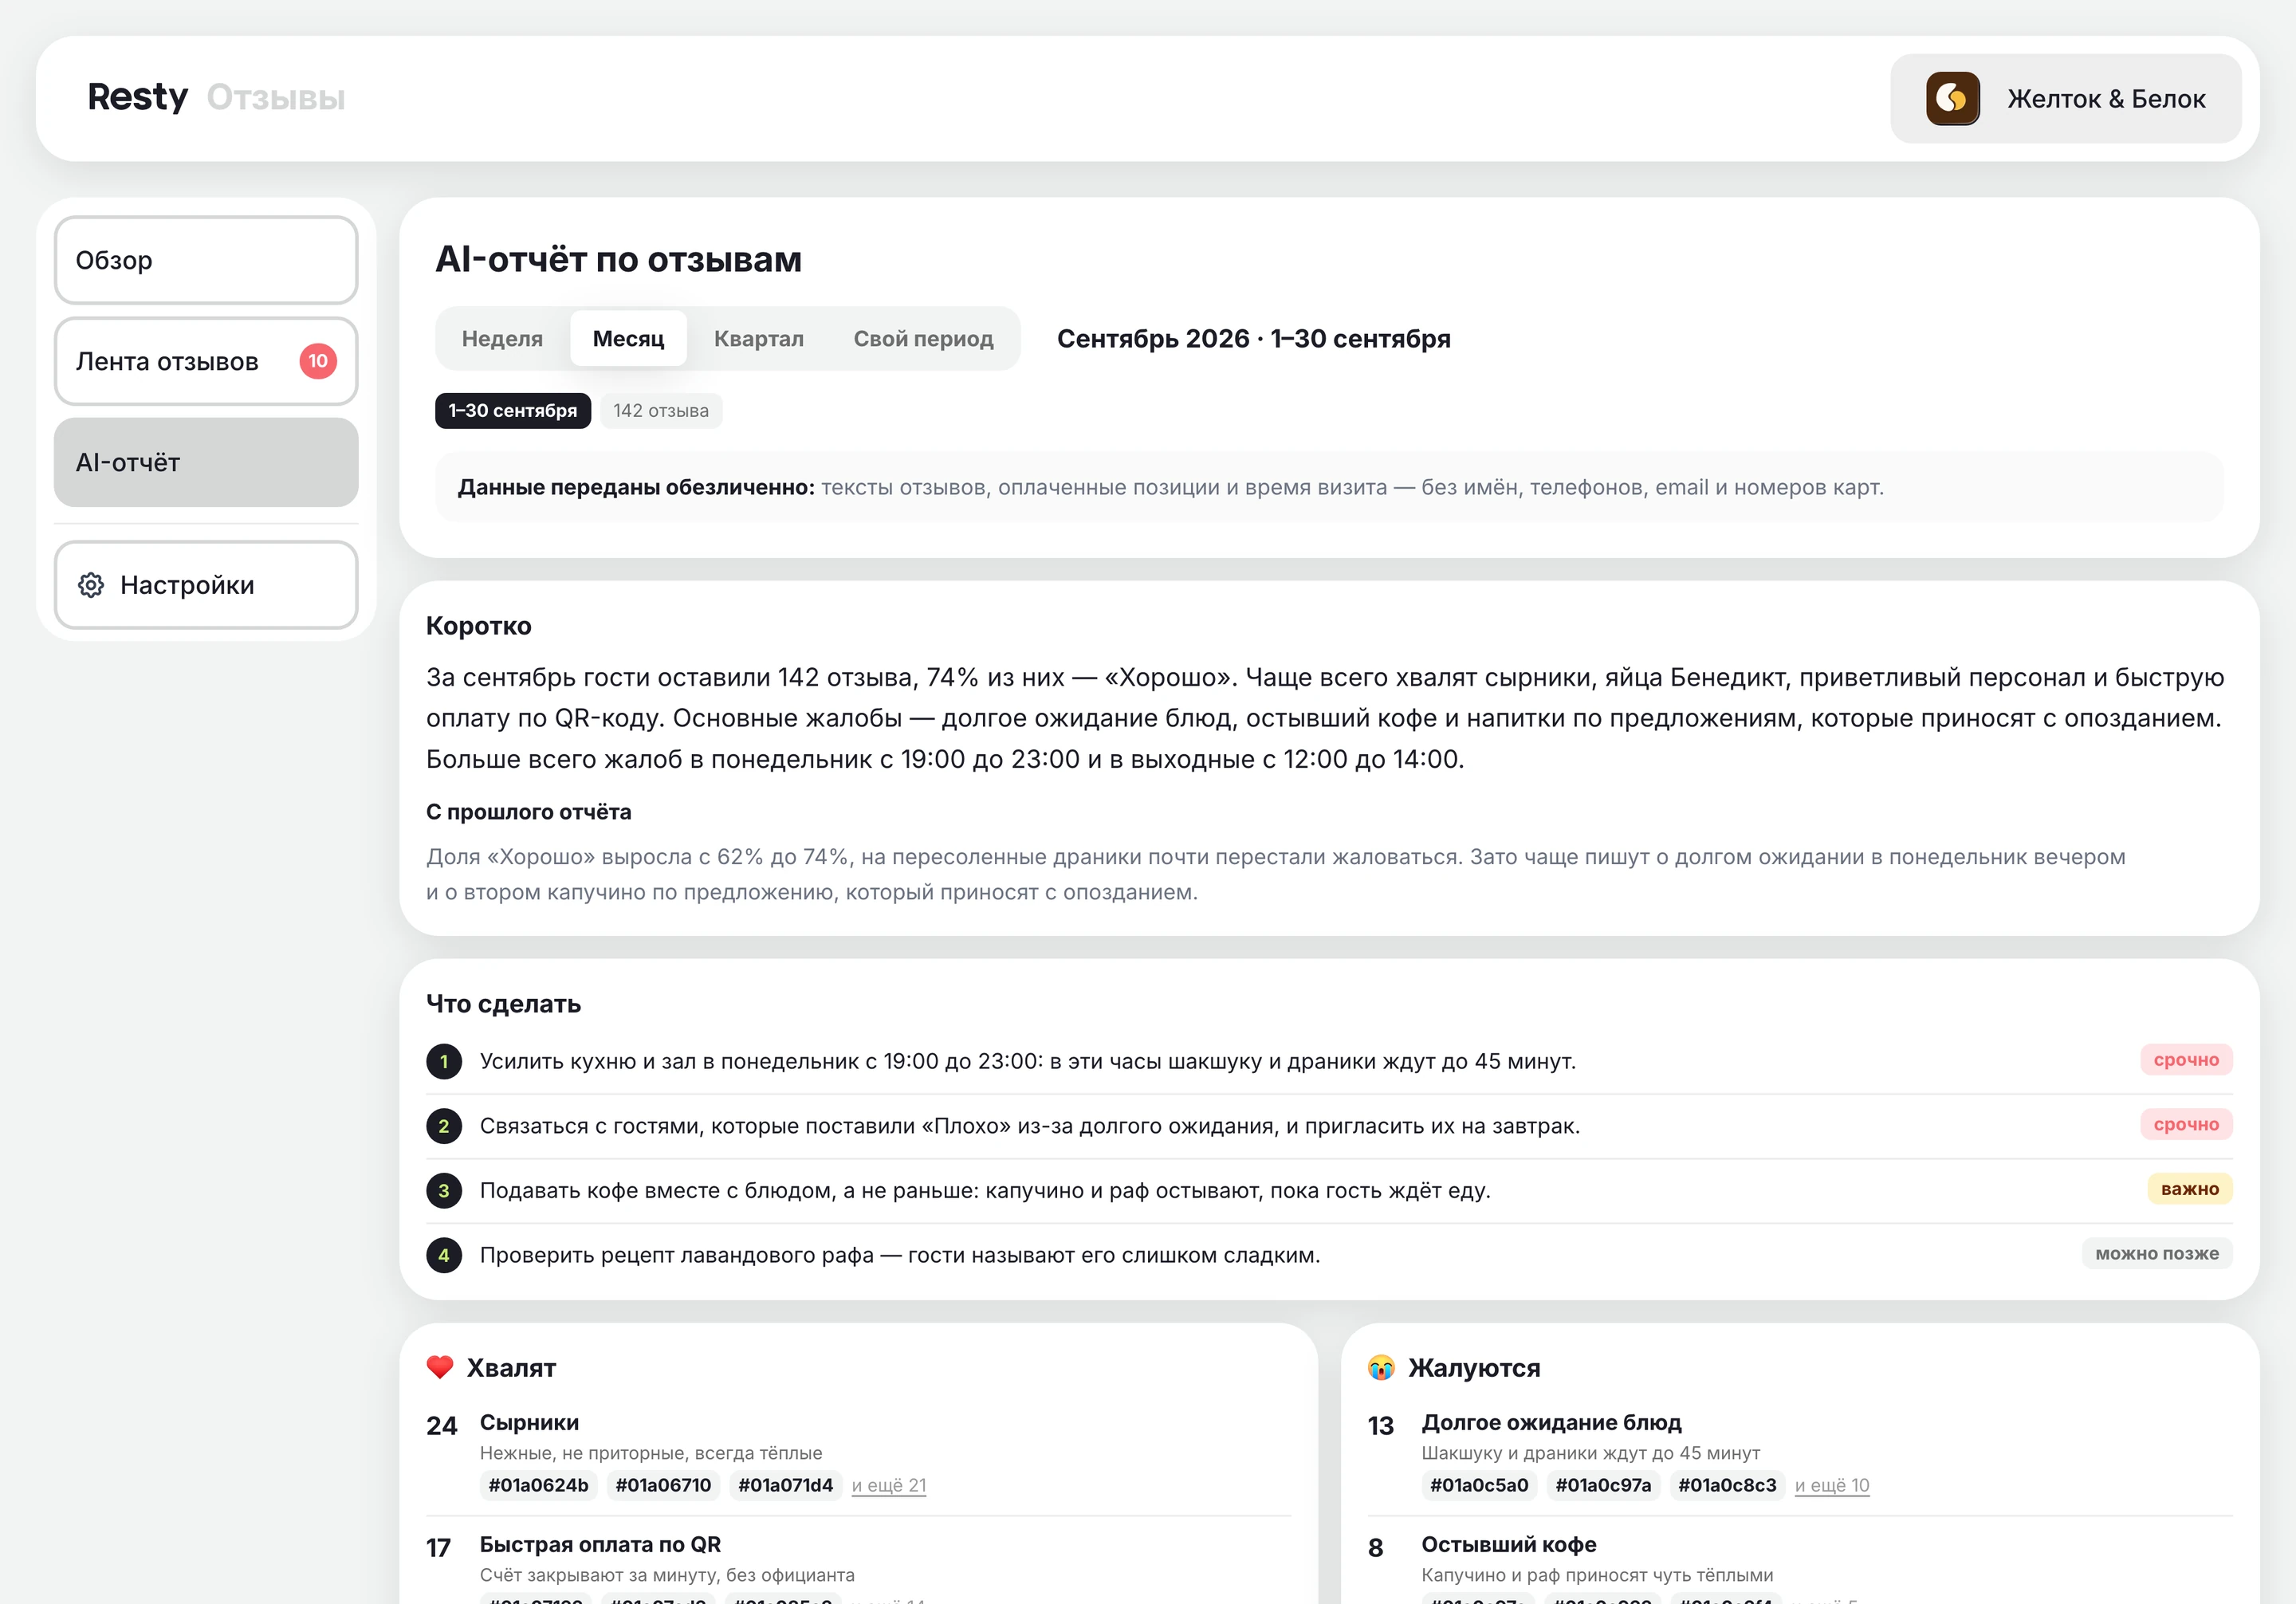
Task: Choose the Свой период tab
Action: coord(923,338)
